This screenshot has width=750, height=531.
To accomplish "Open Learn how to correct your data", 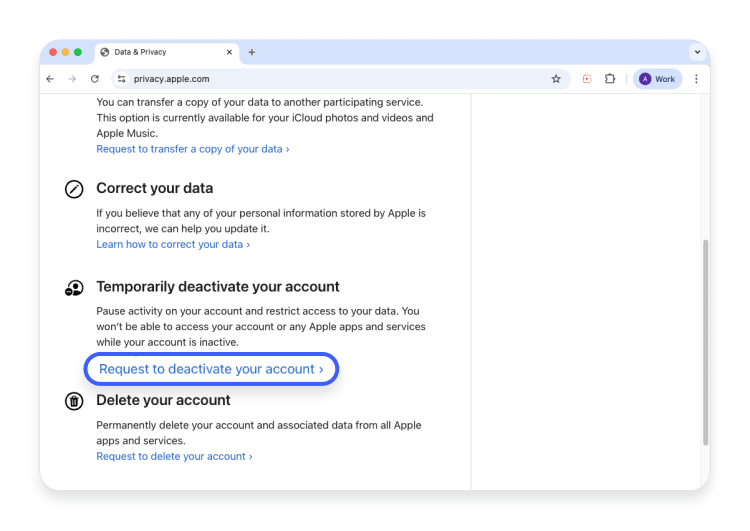I will [173, 244].
